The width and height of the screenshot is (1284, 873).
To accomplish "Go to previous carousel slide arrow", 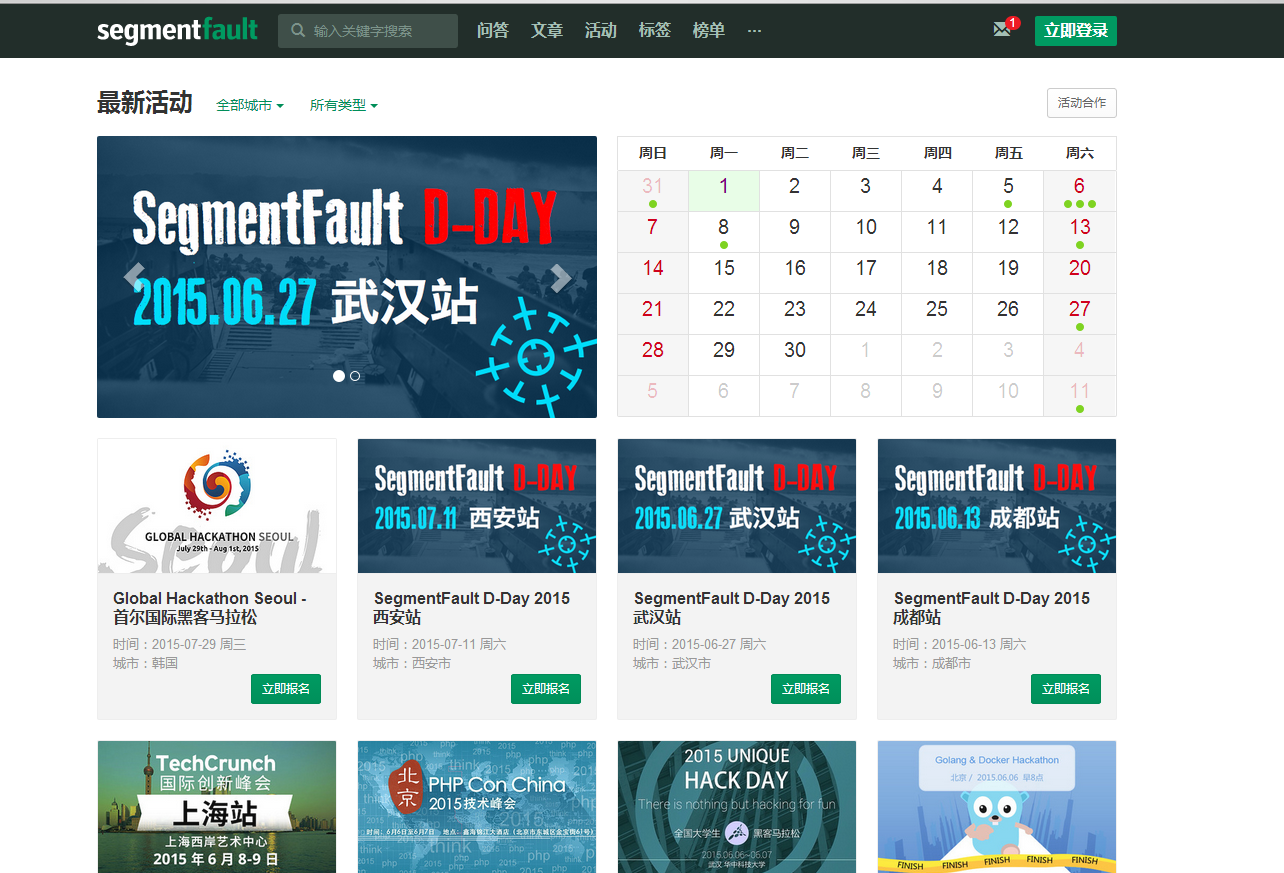I will tap(134, 277).
